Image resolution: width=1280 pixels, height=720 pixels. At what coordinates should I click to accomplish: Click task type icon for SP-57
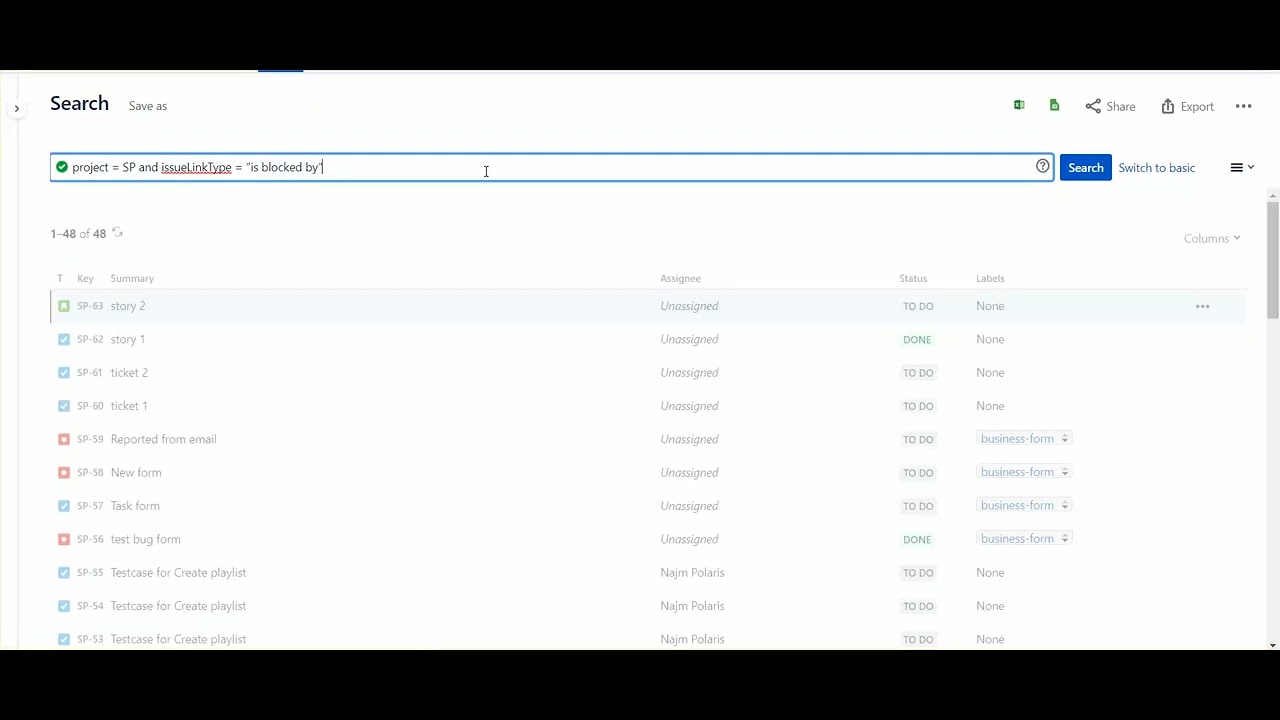click(x=64, y=506)
